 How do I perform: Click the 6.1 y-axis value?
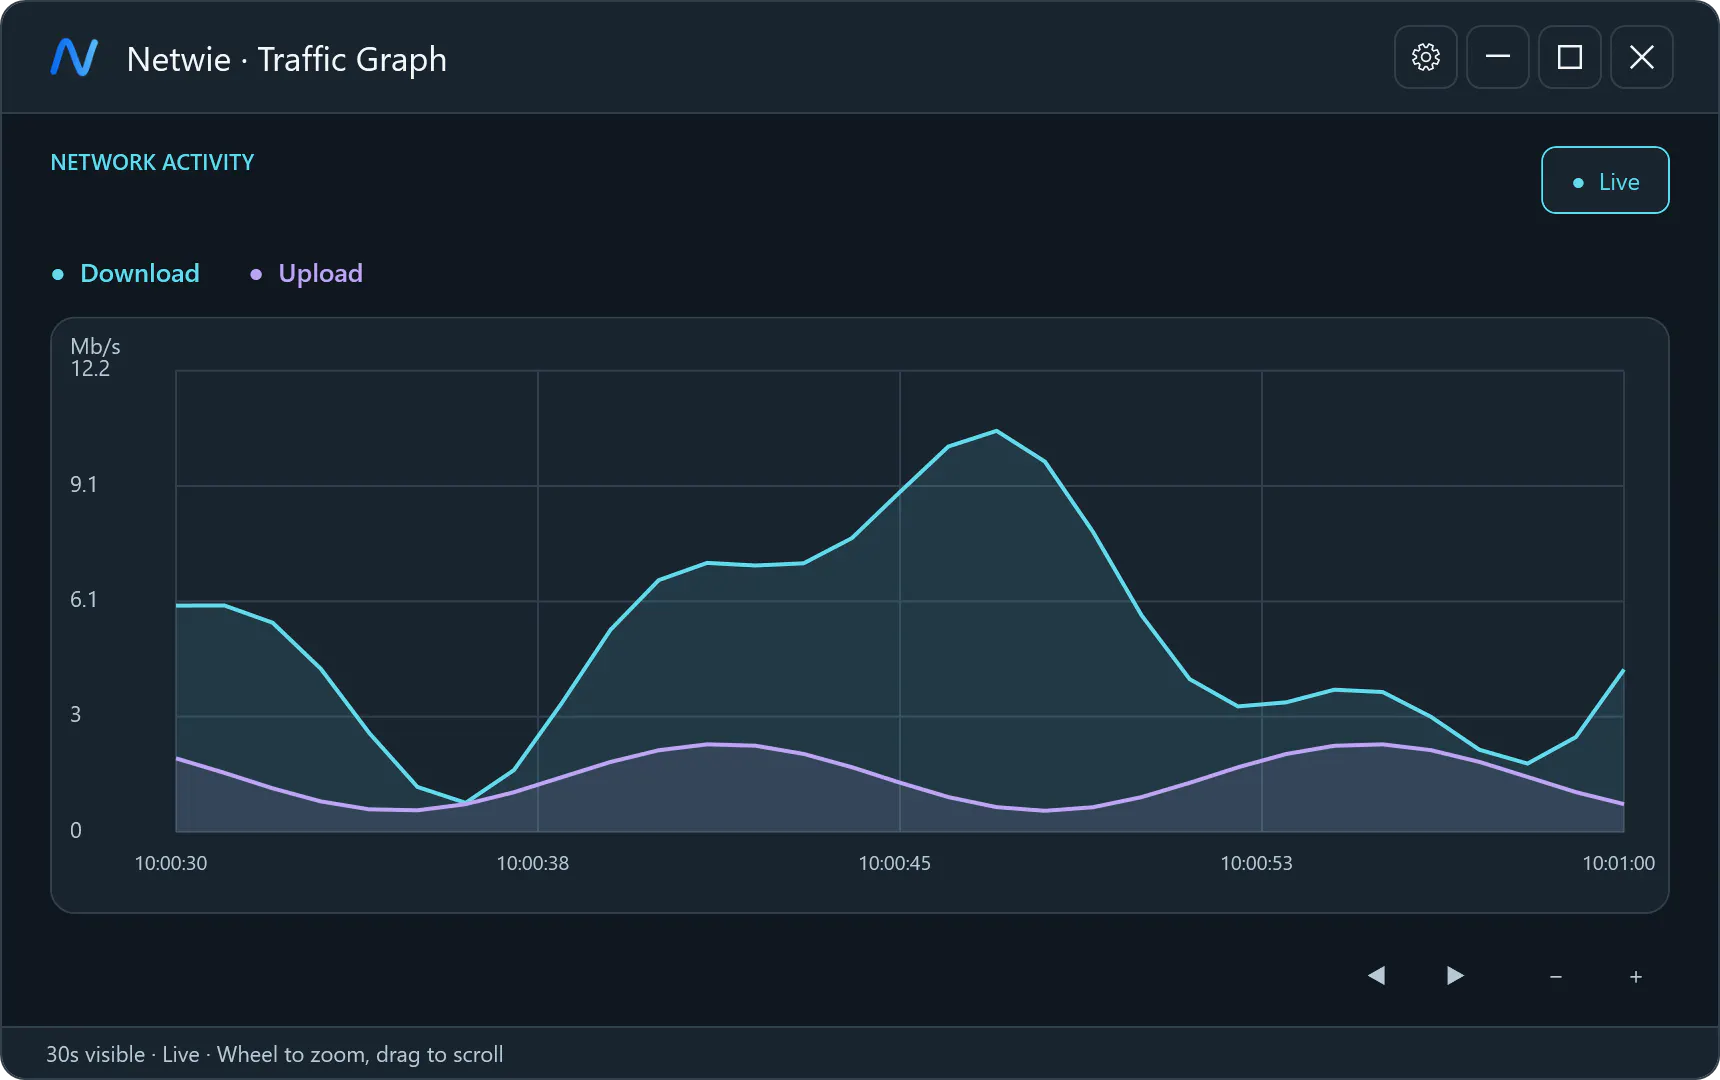(x=84, y=600)
